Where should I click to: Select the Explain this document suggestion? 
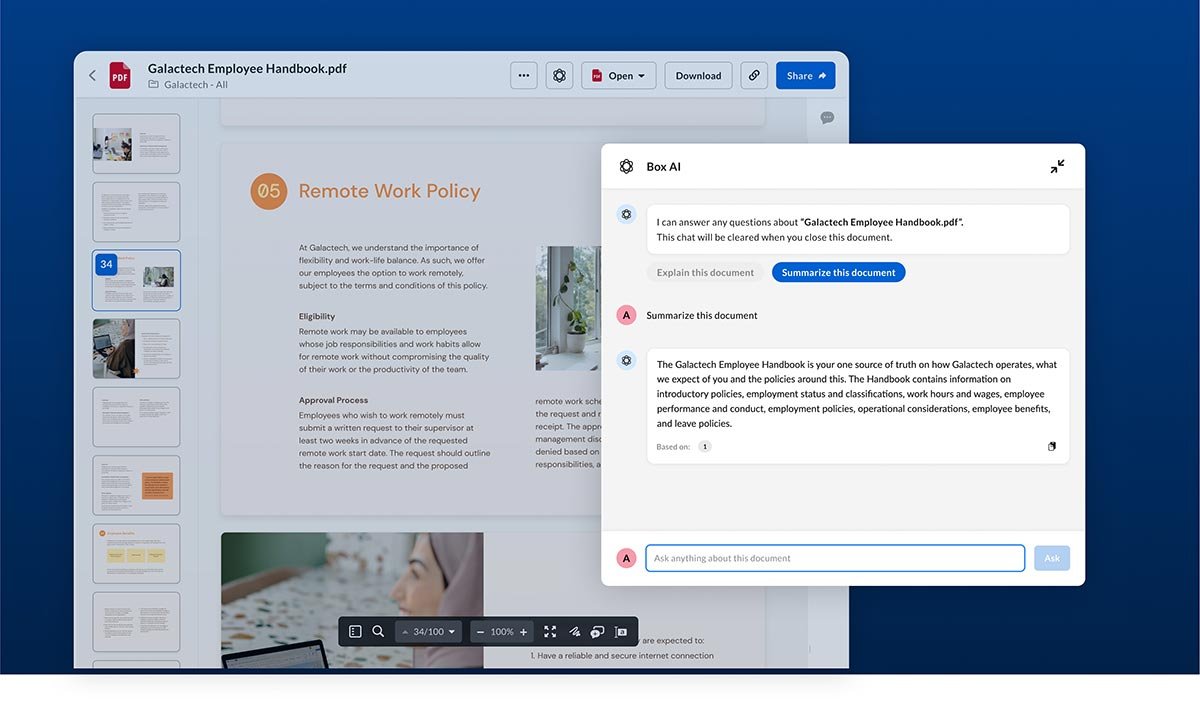pos(705,272)
